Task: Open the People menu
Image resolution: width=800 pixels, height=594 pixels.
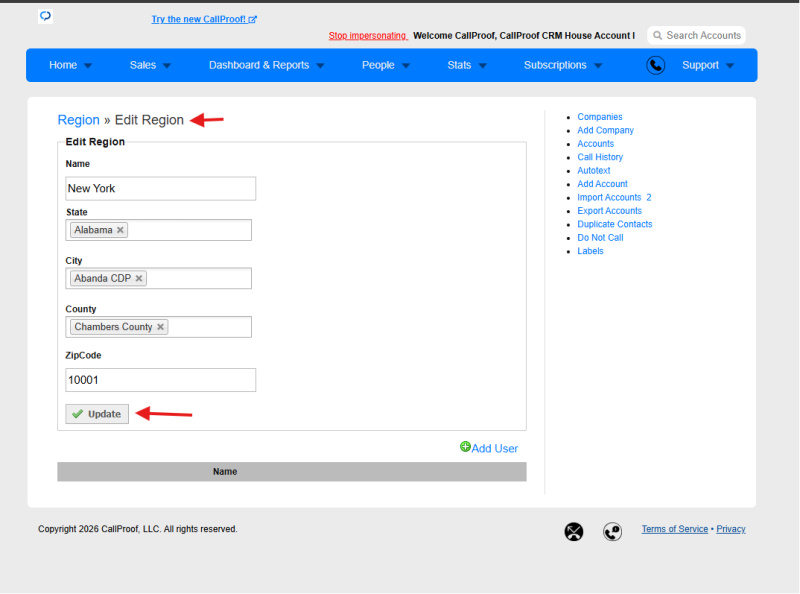Action: click(378, 65)
